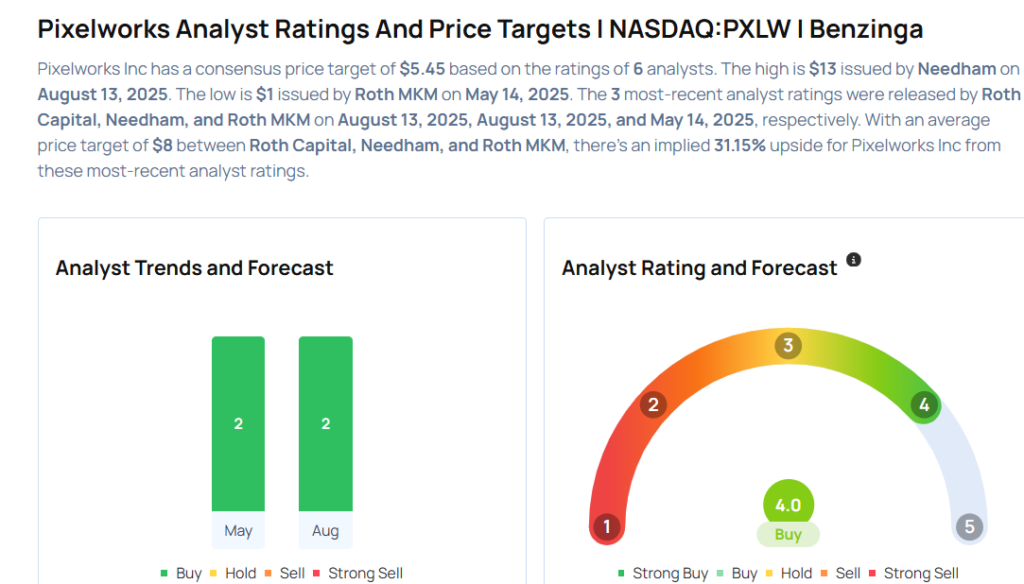Image resolution: width=1024 pixels, height=584 pixels.
Task: Select the Aug month label
Action: click(325, 531)
